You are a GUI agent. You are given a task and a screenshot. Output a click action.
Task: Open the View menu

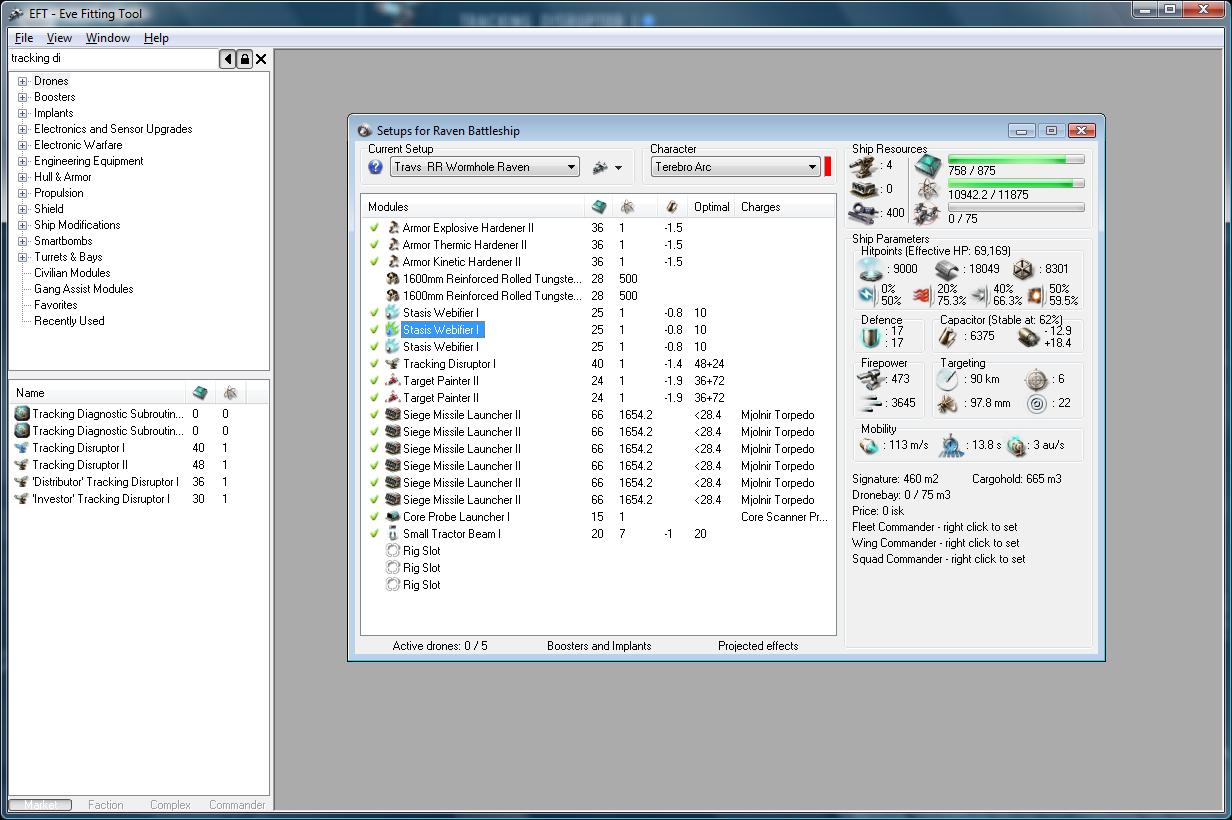tap(59, 38)
